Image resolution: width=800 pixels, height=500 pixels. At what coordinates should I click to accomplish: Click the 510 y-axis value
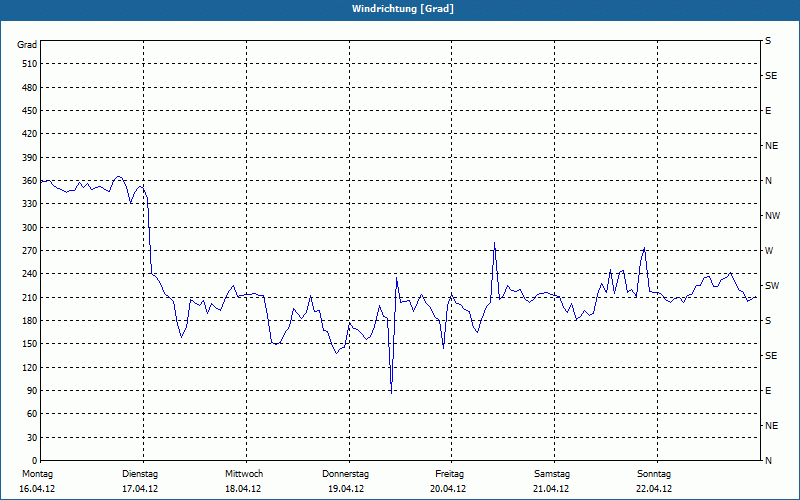(x=30, y=64)
